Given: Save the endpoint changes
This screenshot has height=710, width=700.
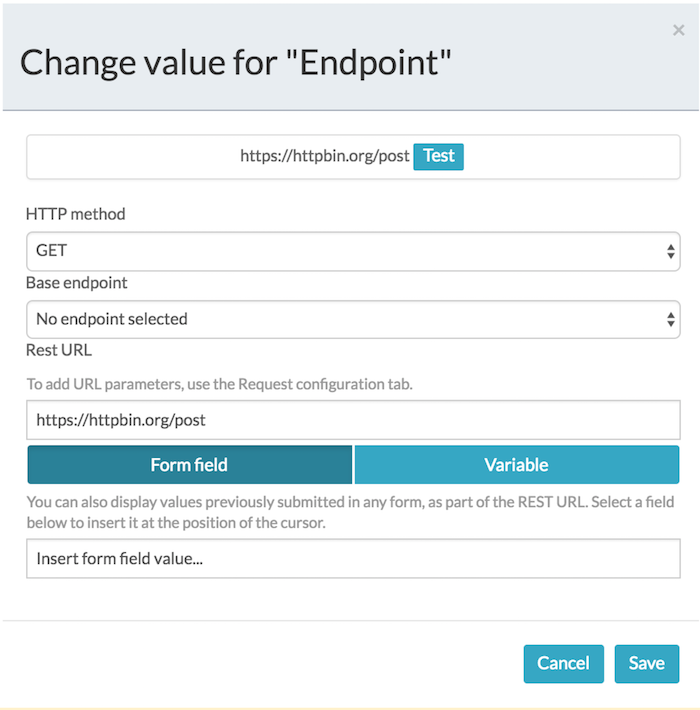Looking at the screenshot, I should tap(646, 663).
